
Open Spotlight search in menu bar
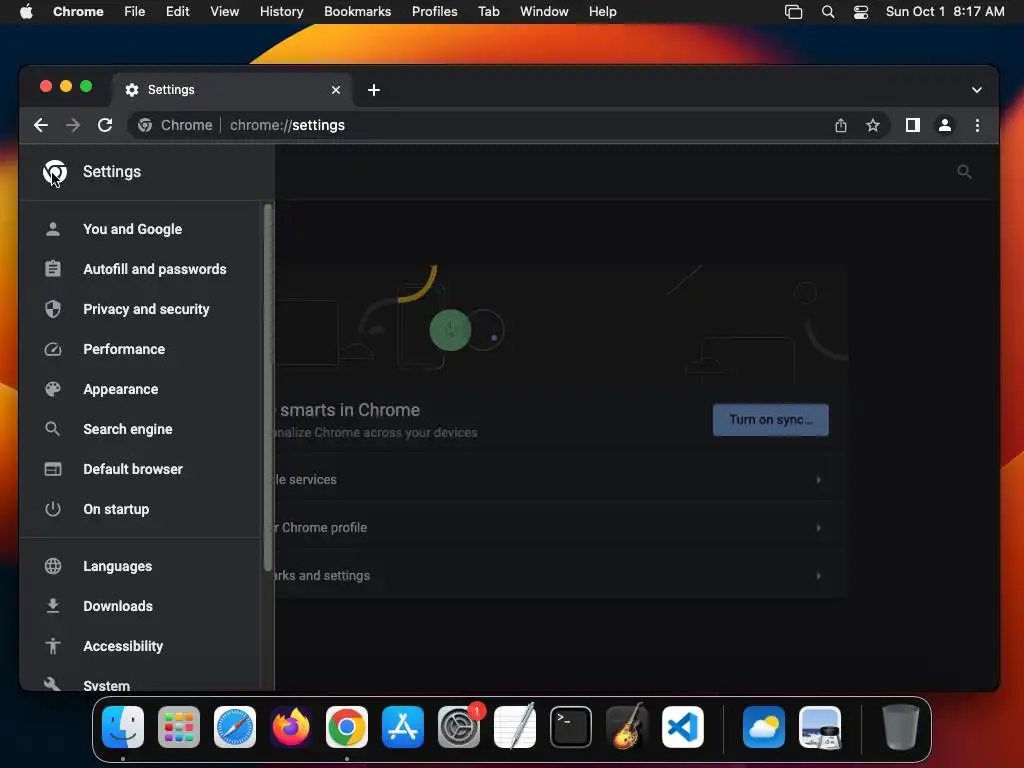click(827, 12)
